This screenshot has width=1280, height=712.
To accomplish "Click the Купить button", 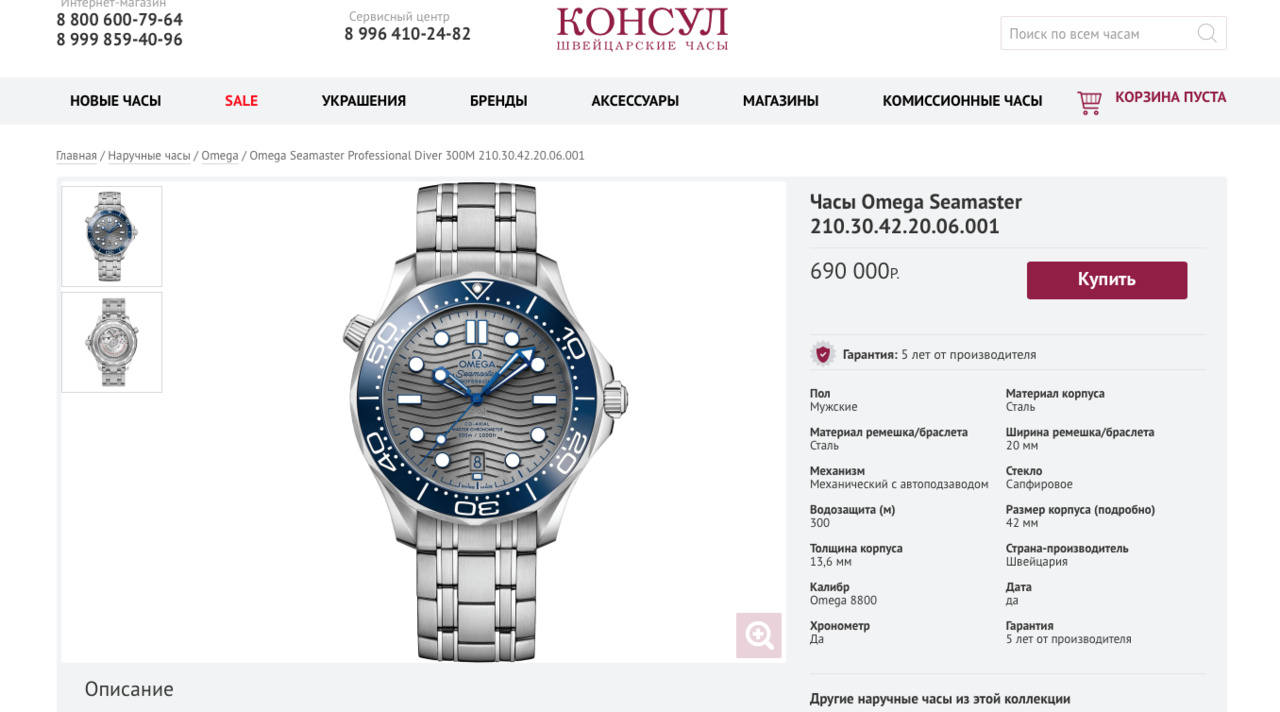I will (x=1107, y=280).
